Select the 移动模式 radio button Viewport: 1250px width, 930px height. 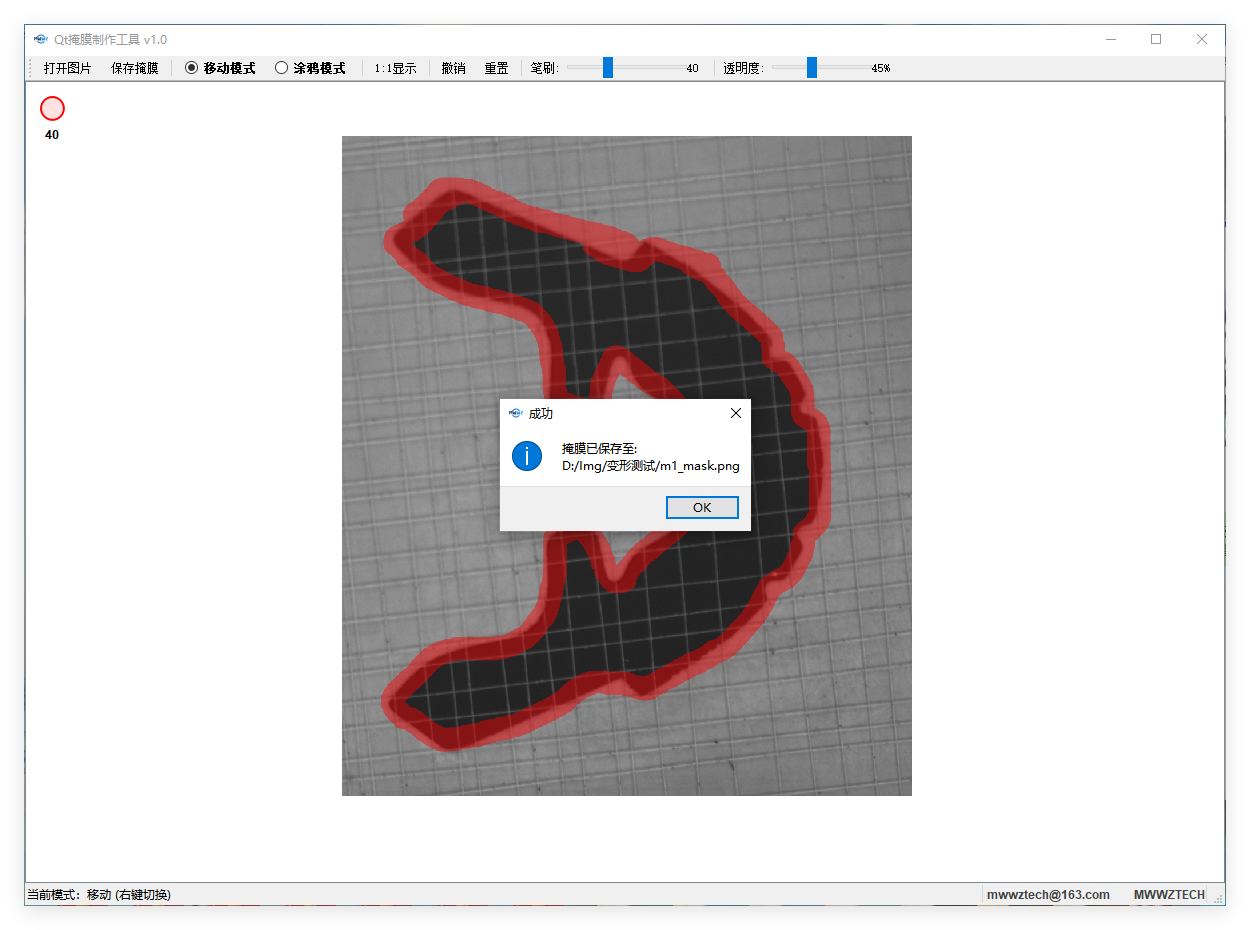pos(192,68)
